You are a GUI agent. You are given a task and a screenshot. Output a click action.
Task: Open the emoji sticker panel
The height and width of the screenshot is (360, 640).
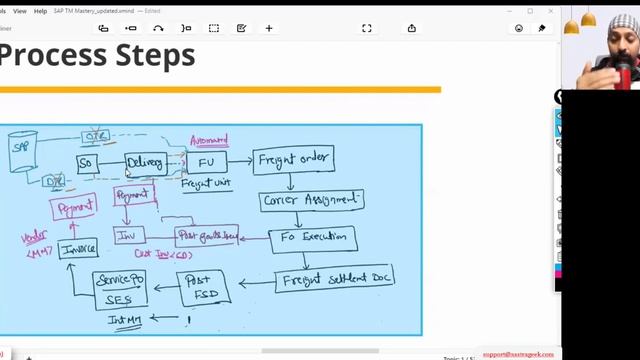[519, 28]
